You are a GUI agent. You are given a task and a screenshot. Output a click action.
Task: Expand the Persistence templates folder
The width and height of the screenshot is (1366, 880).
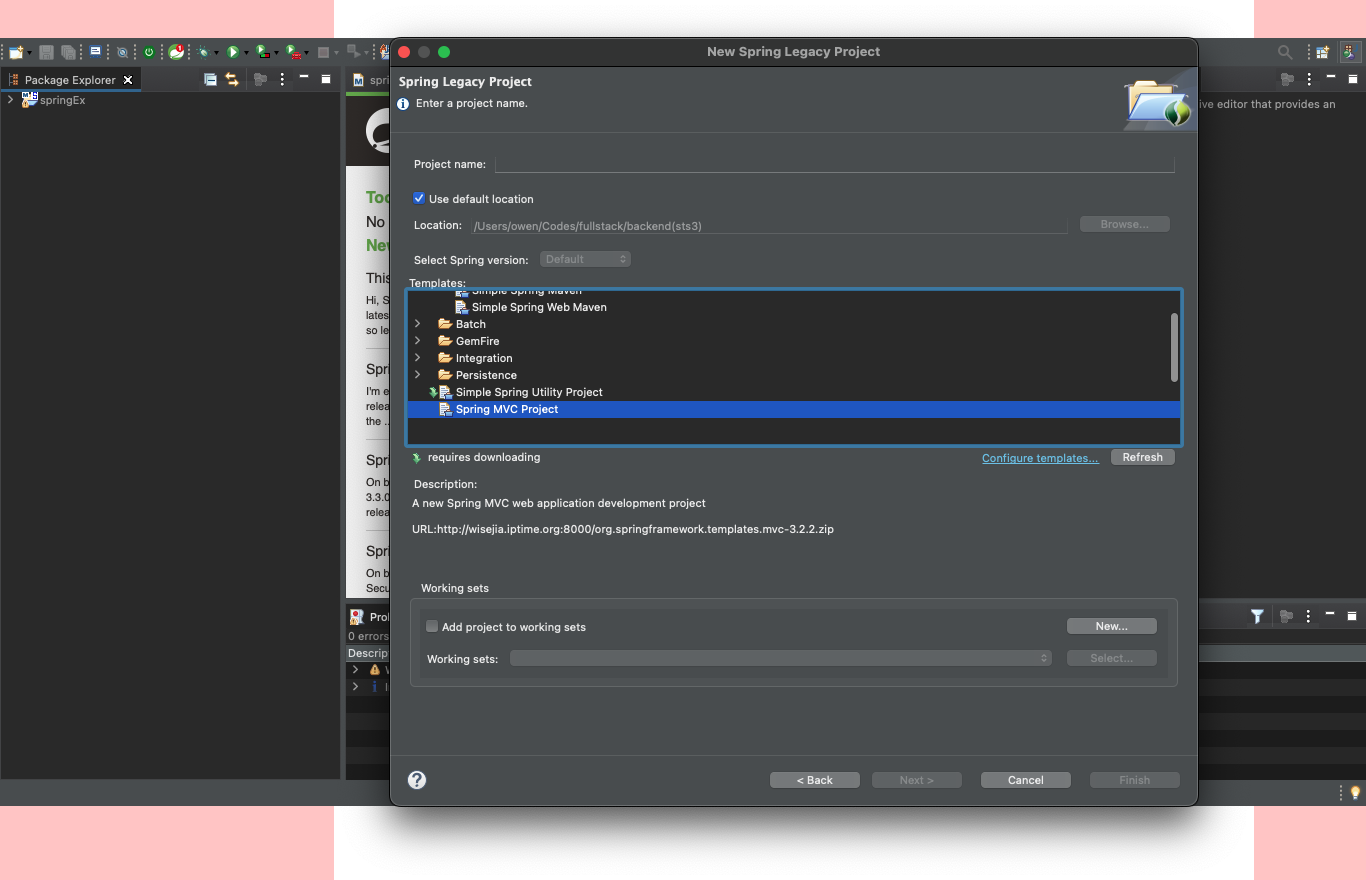point(417,375)
